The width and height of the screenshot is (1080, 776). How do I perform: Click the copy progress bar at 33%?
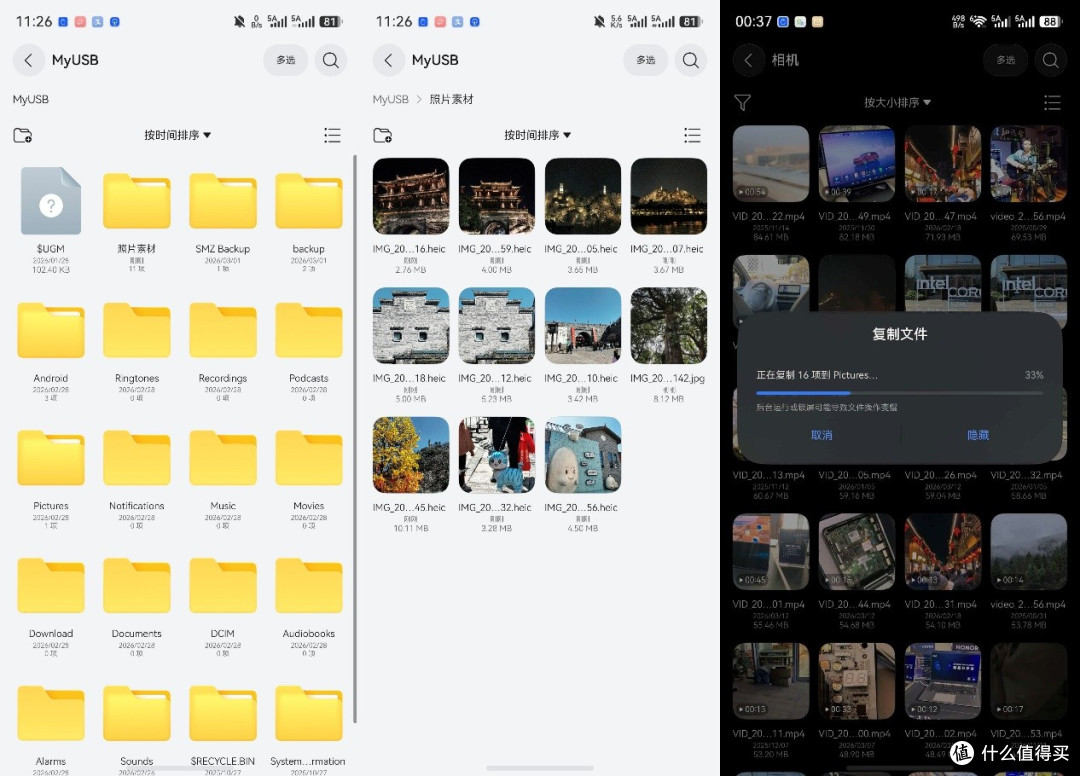900,393
